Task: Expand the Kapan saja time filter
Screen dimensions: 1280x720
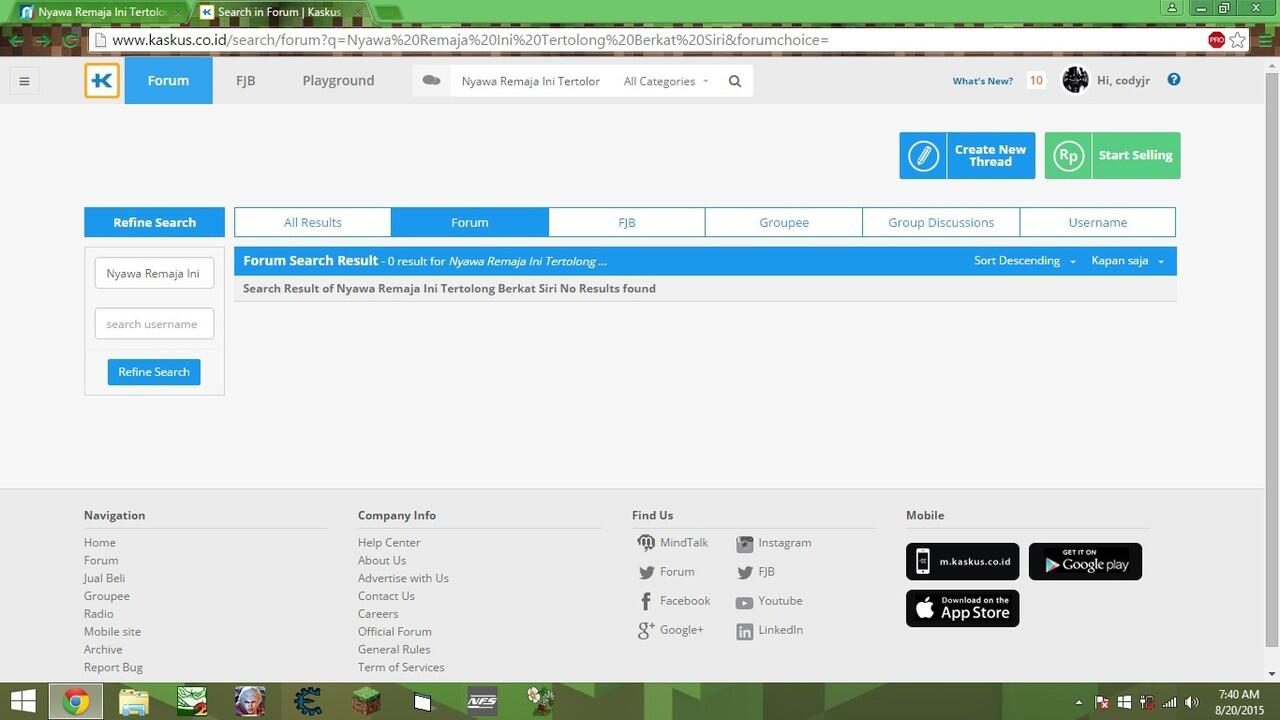Action: [x=1127, y=261]
